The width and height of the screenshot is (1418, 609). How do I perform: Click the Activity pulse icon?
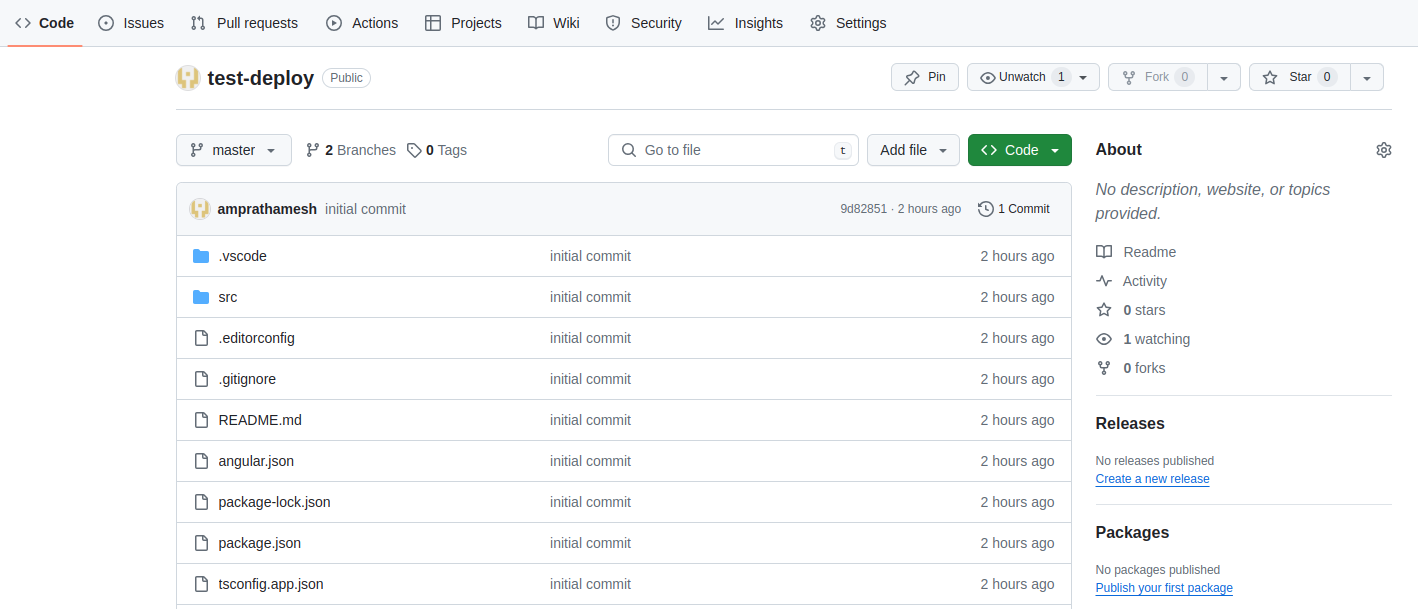click(1104, 281)
